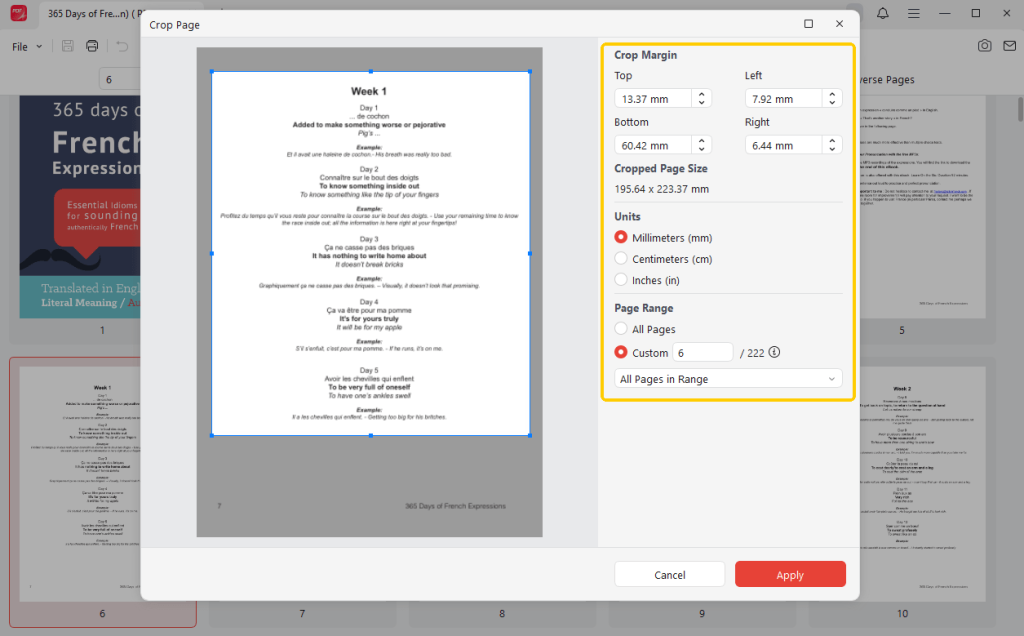
Task: Click the page range info icon
Action: (x=775, y=352)
